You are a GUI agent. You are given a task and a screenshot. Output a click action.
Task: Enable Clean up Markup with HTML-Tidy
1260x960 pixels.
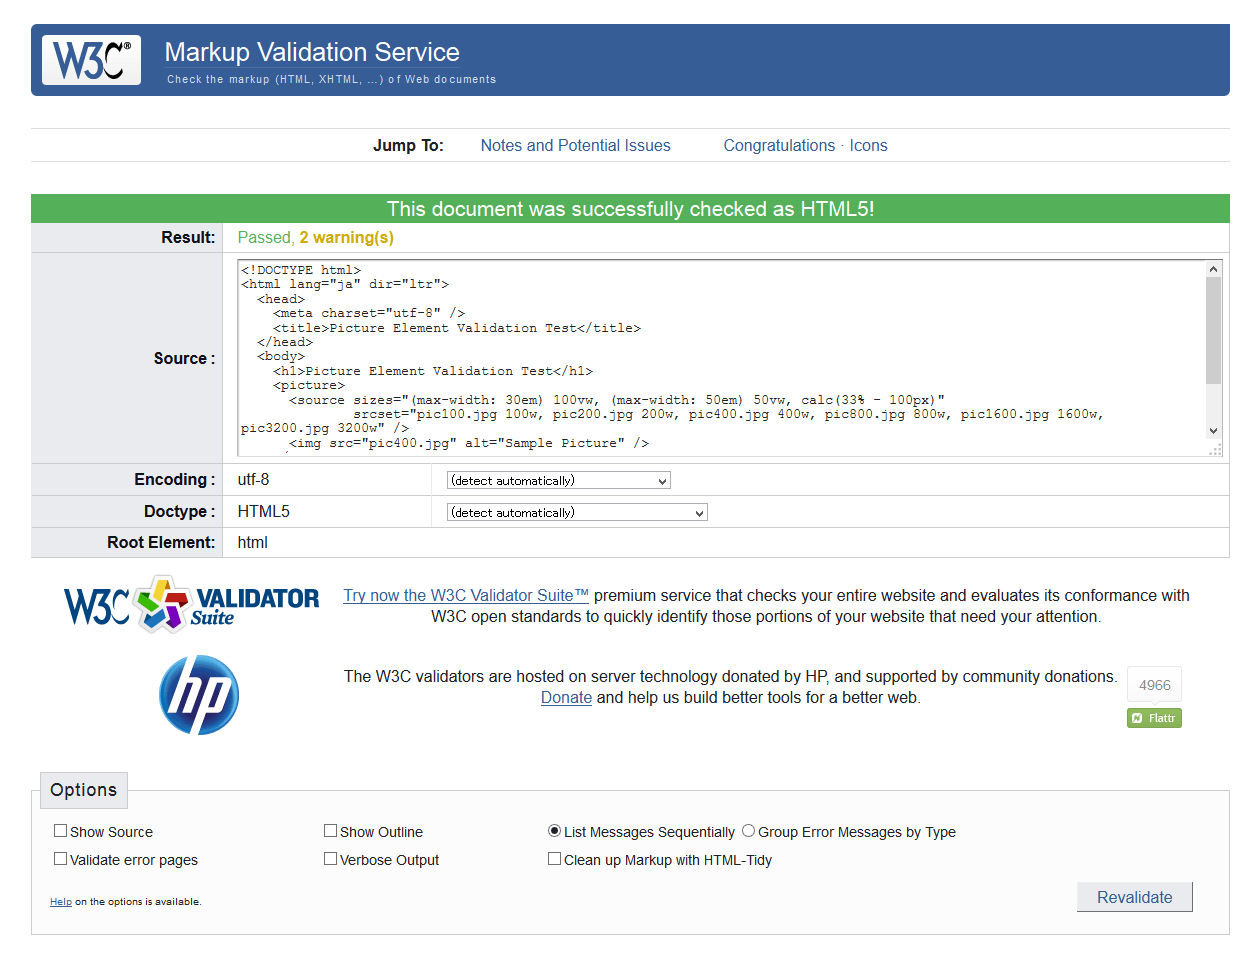tap(554, 858)
